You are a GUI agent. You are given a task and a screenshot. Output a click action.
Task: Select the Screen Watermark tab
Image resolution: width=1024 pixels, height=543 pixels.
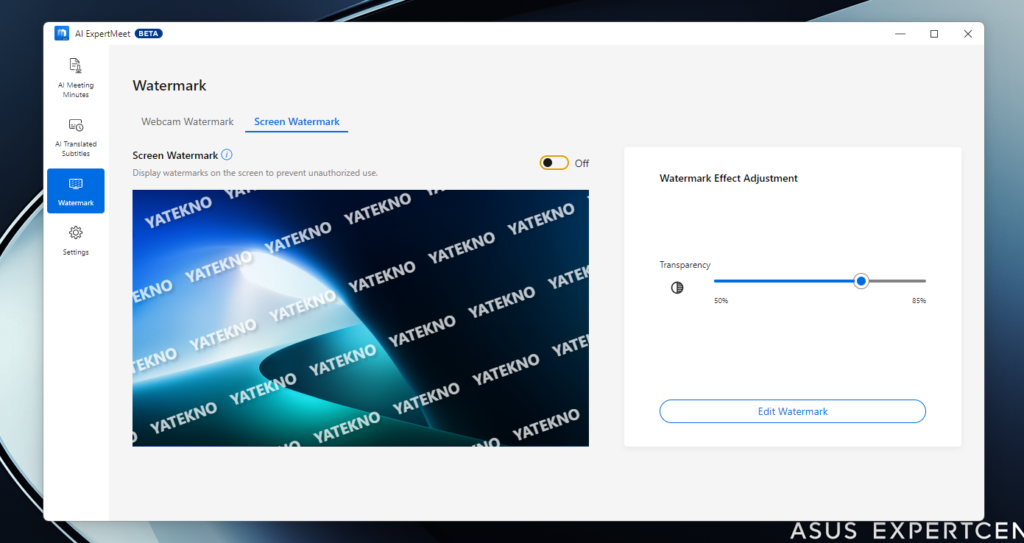click(296, 122)
